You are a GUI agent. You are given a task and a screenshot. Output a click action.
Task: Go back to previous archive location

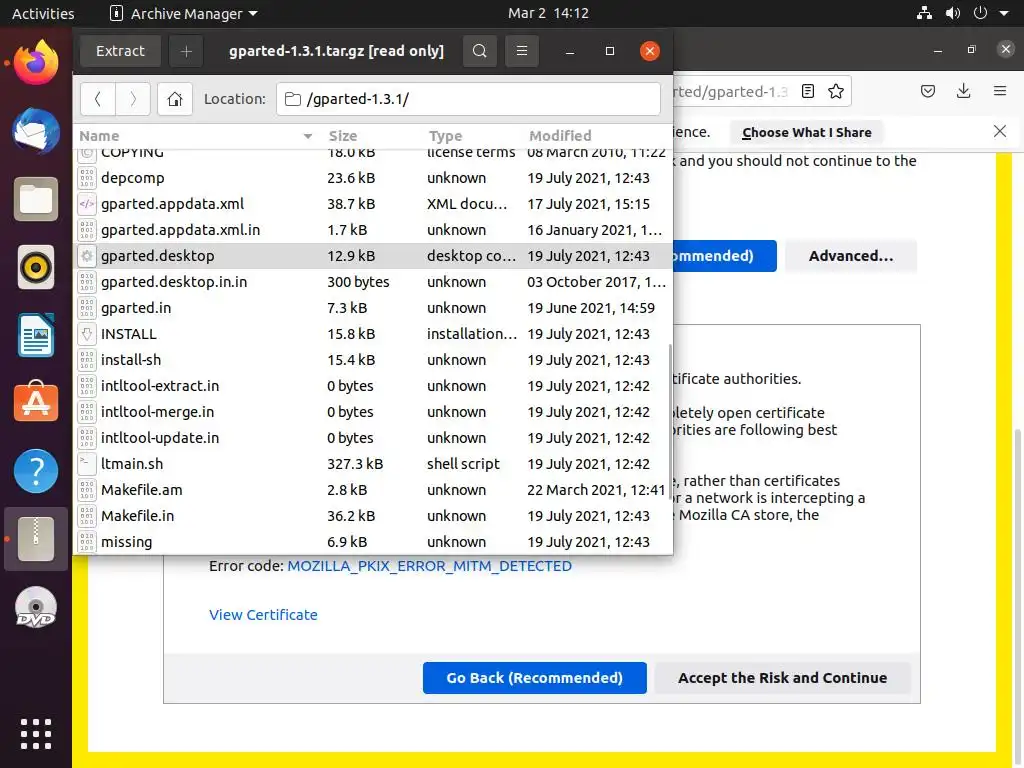98,99
